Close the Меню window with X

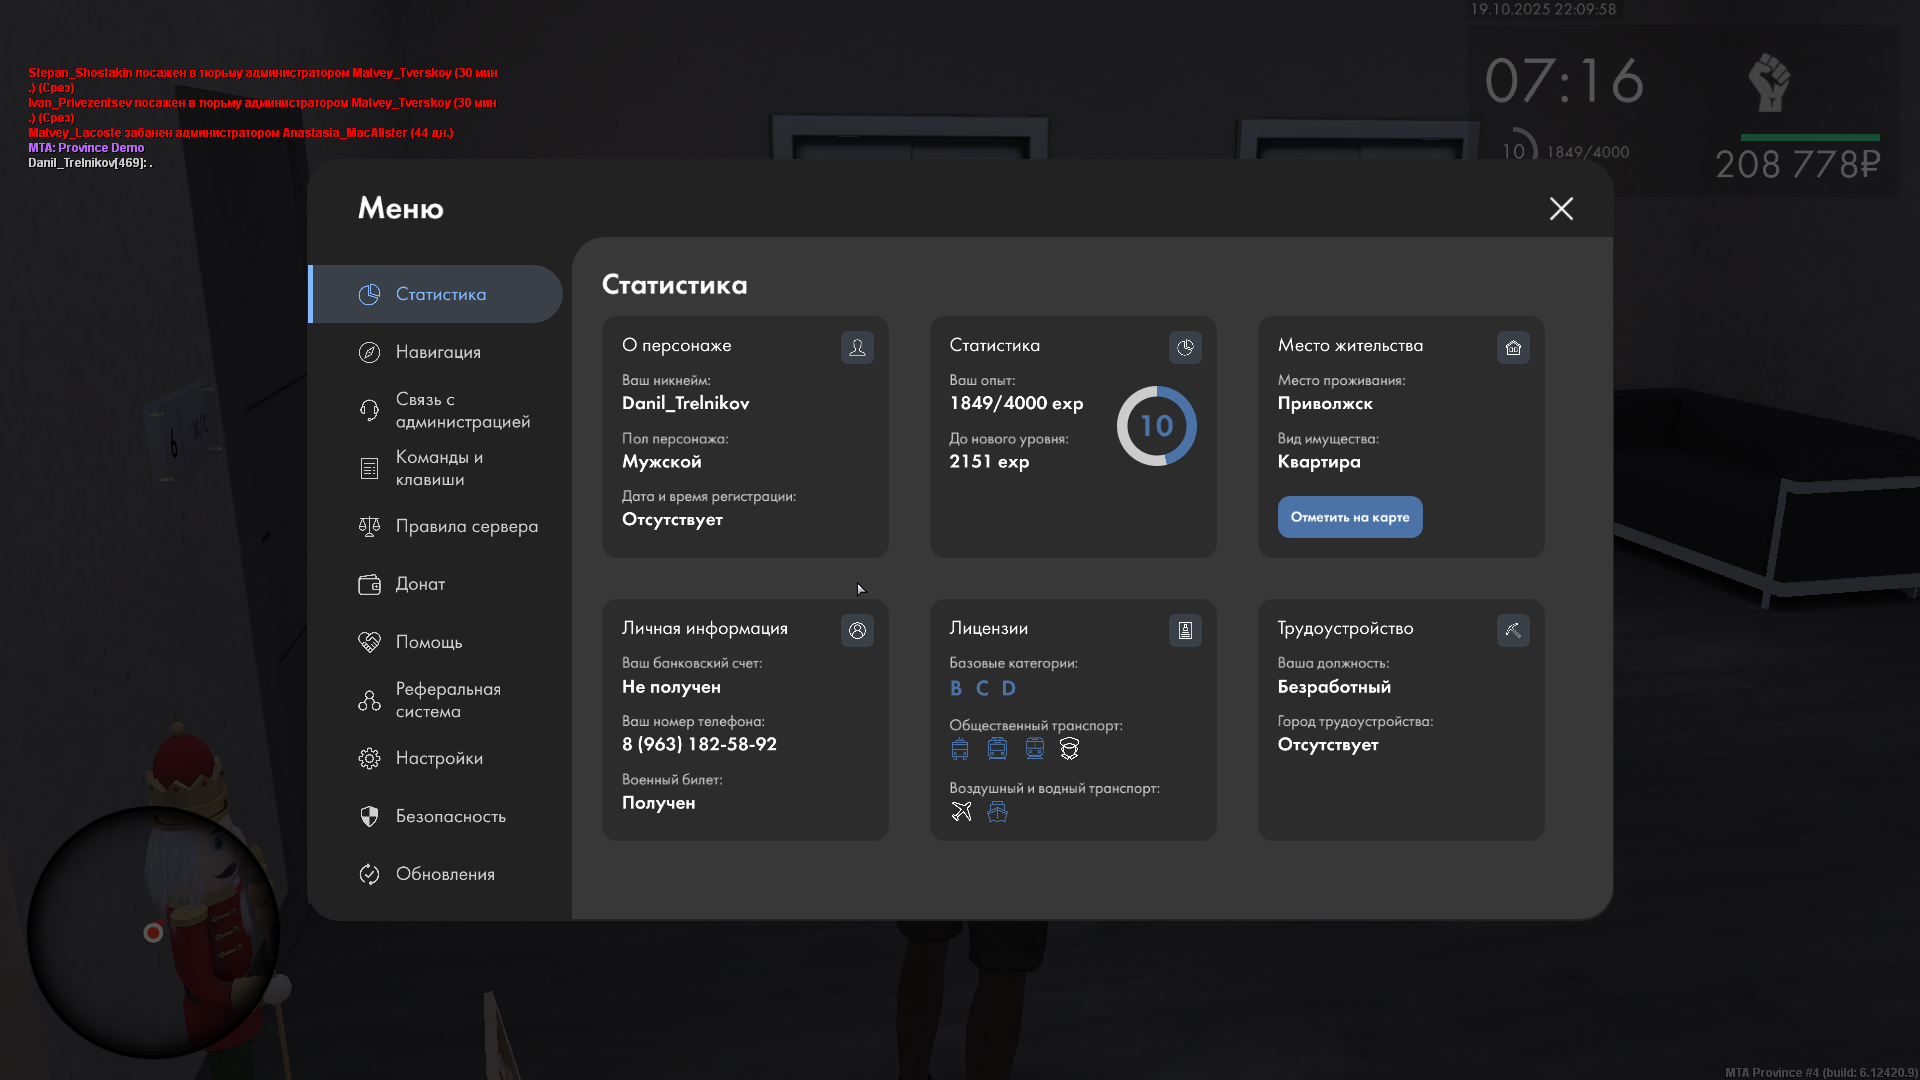pyautogui.click(x=1561, y=208)
